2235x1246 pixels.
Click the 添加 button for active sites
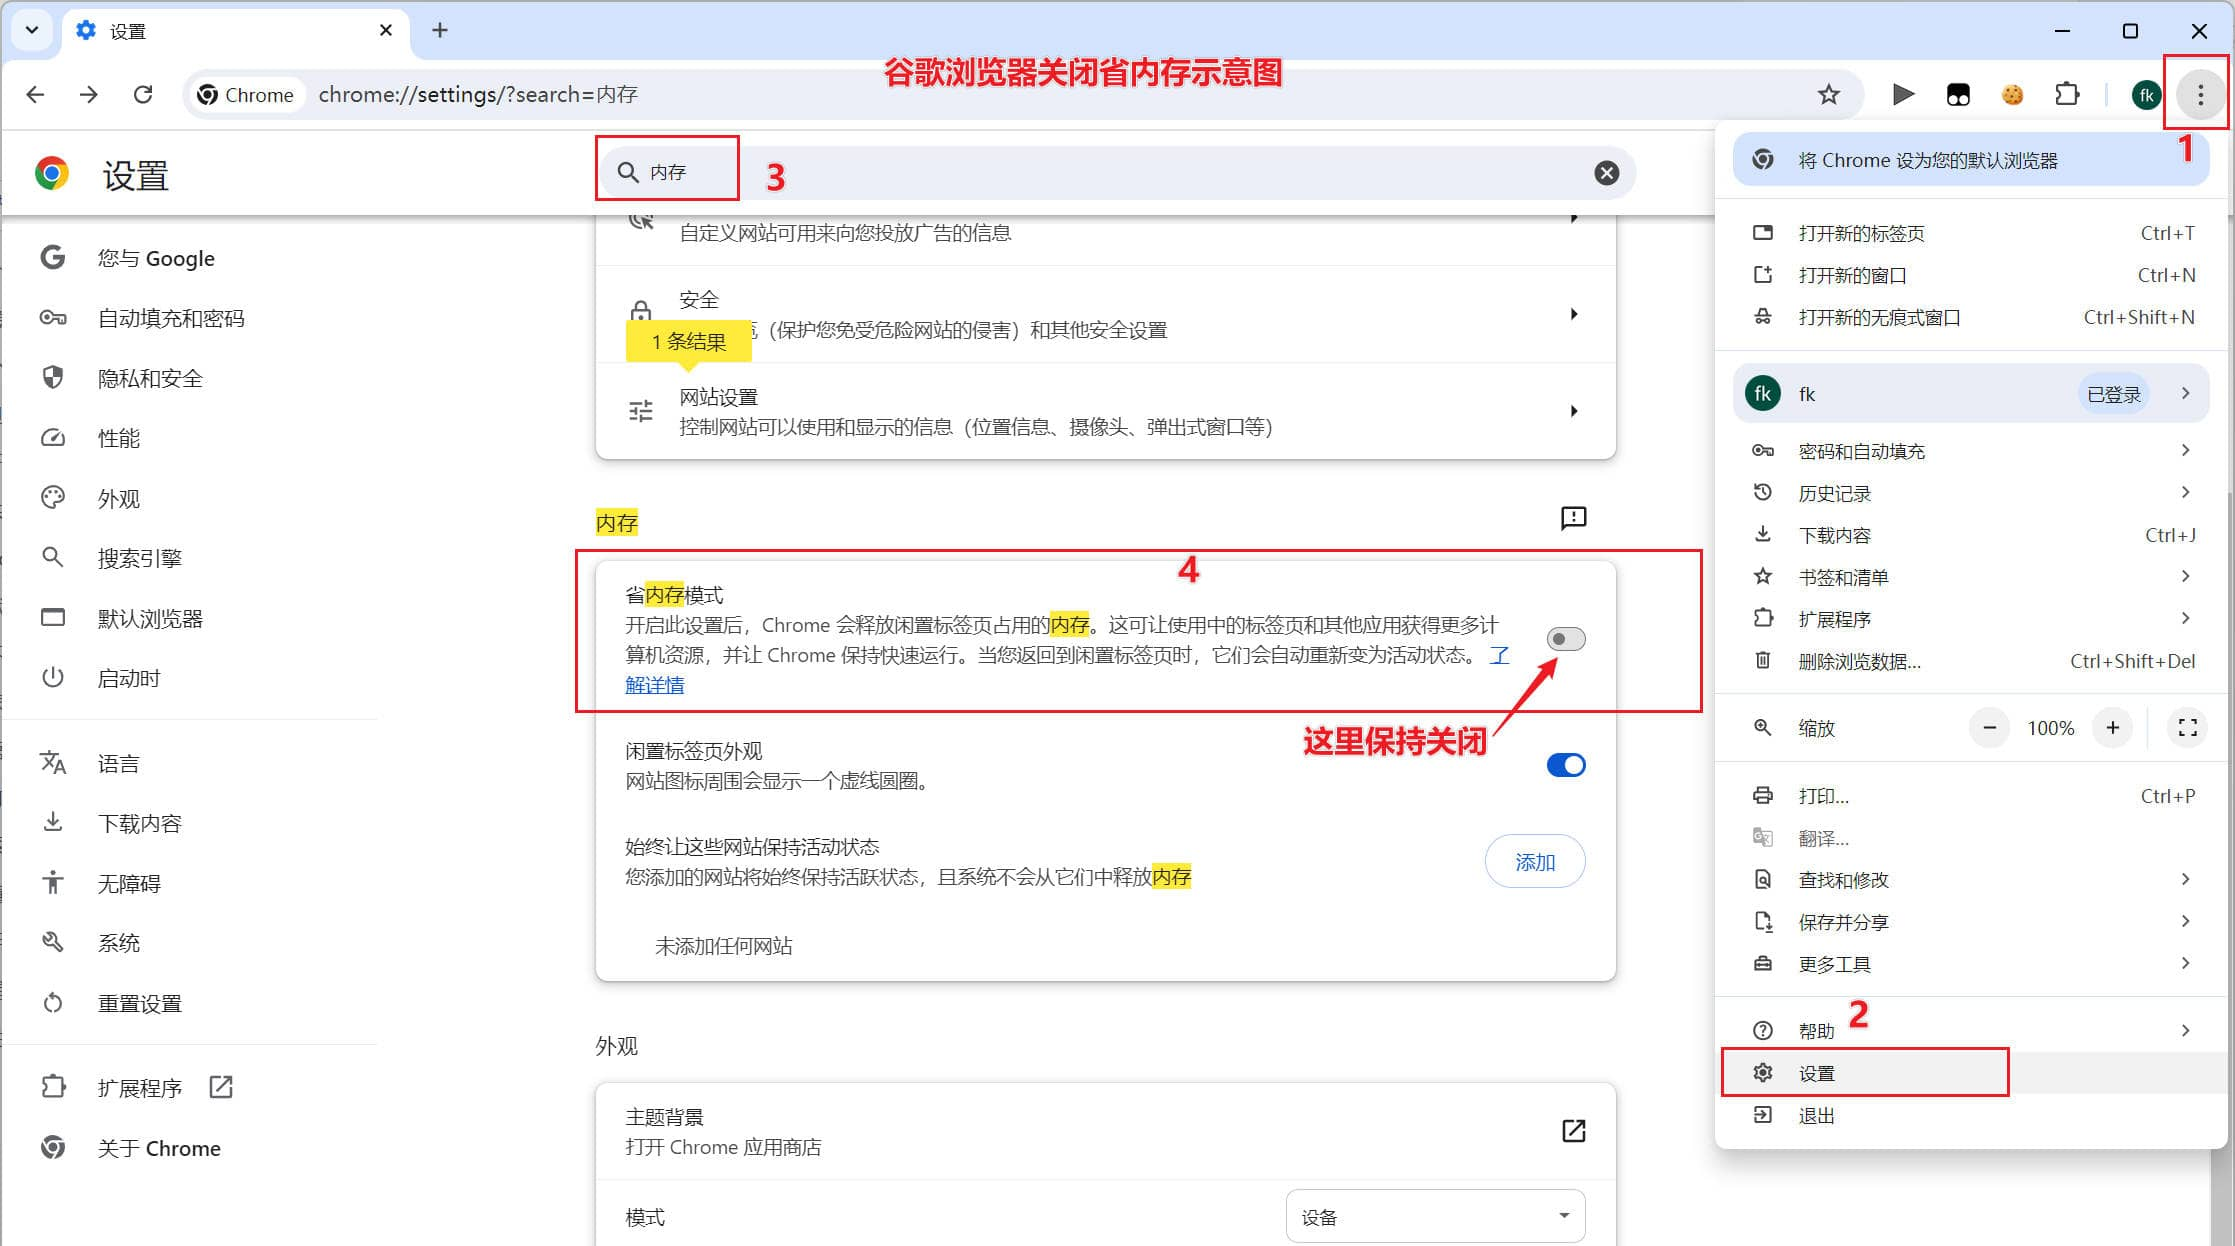pyautogui.click(x=1535, y=862)
